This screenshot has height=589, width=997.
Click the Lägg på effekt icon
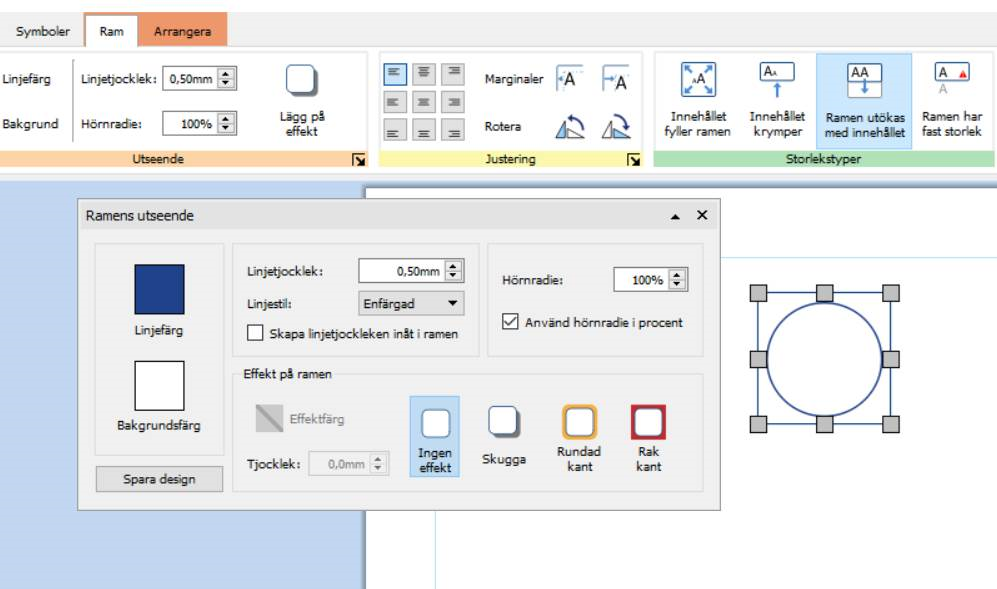click(x=301, y=81)
